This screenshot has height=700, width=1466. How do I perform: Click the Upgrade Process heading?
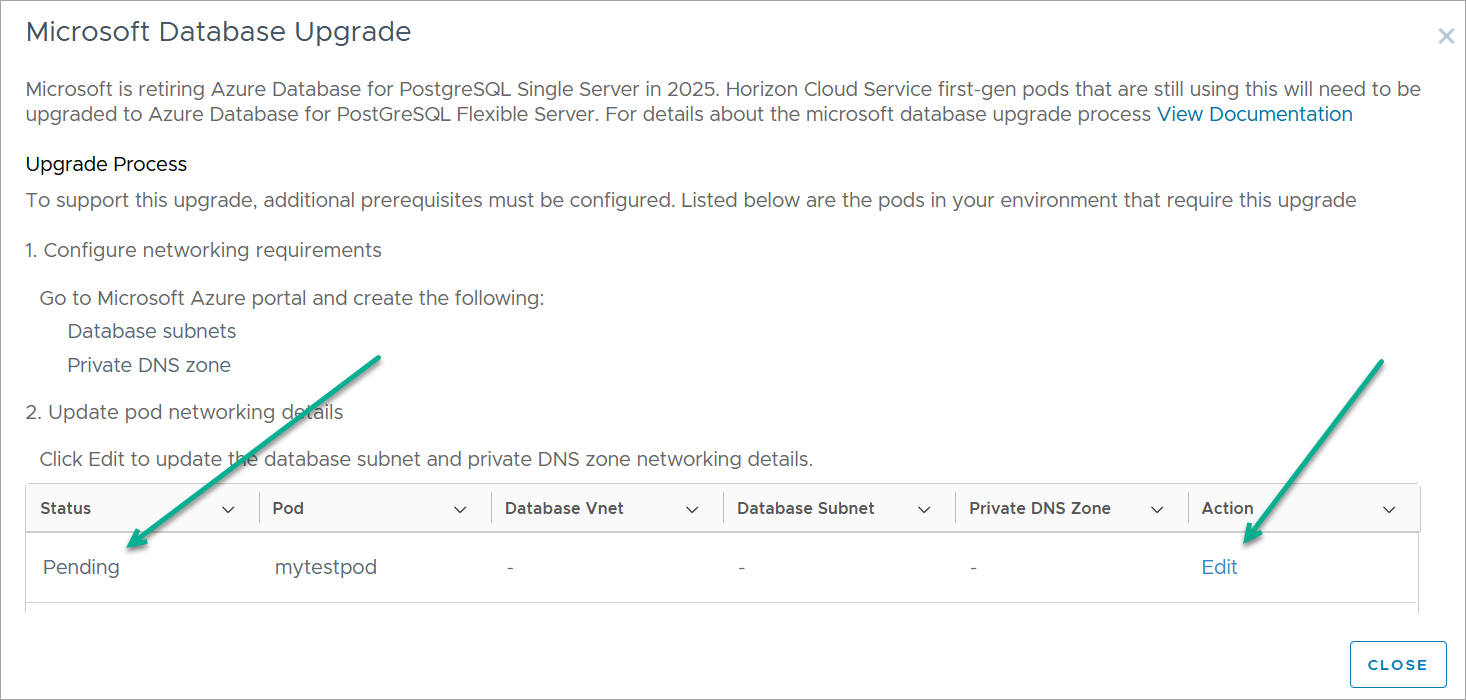click(x=107, y=164)
